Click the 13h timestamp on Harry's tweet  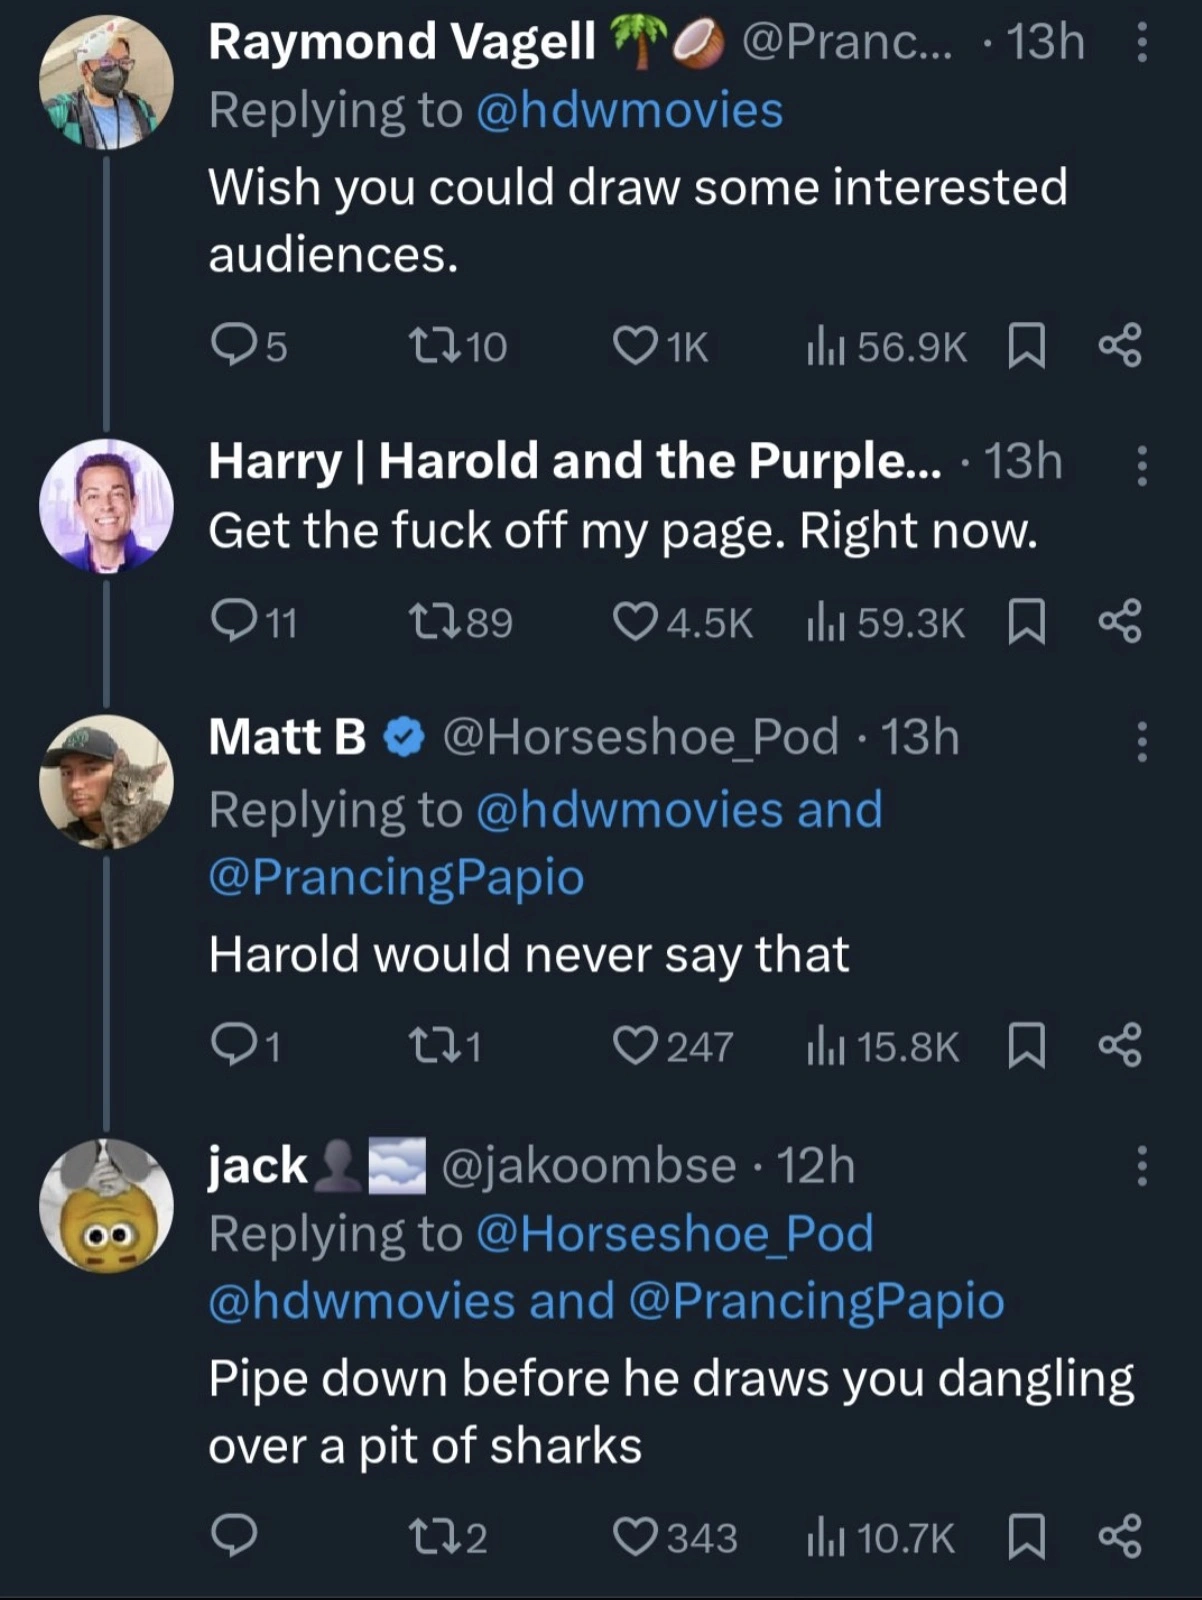click(1023, 460)
